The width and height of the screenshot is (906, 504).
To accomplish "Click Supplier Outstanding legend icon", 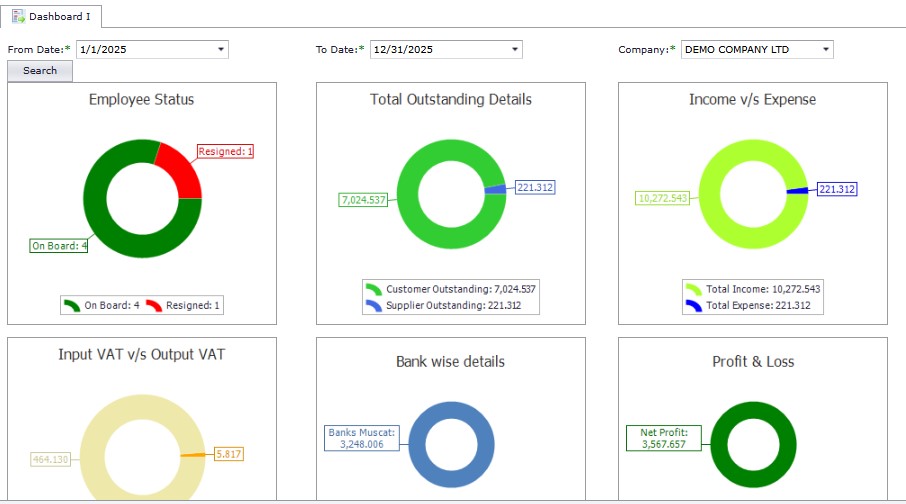I will (373, 305).
